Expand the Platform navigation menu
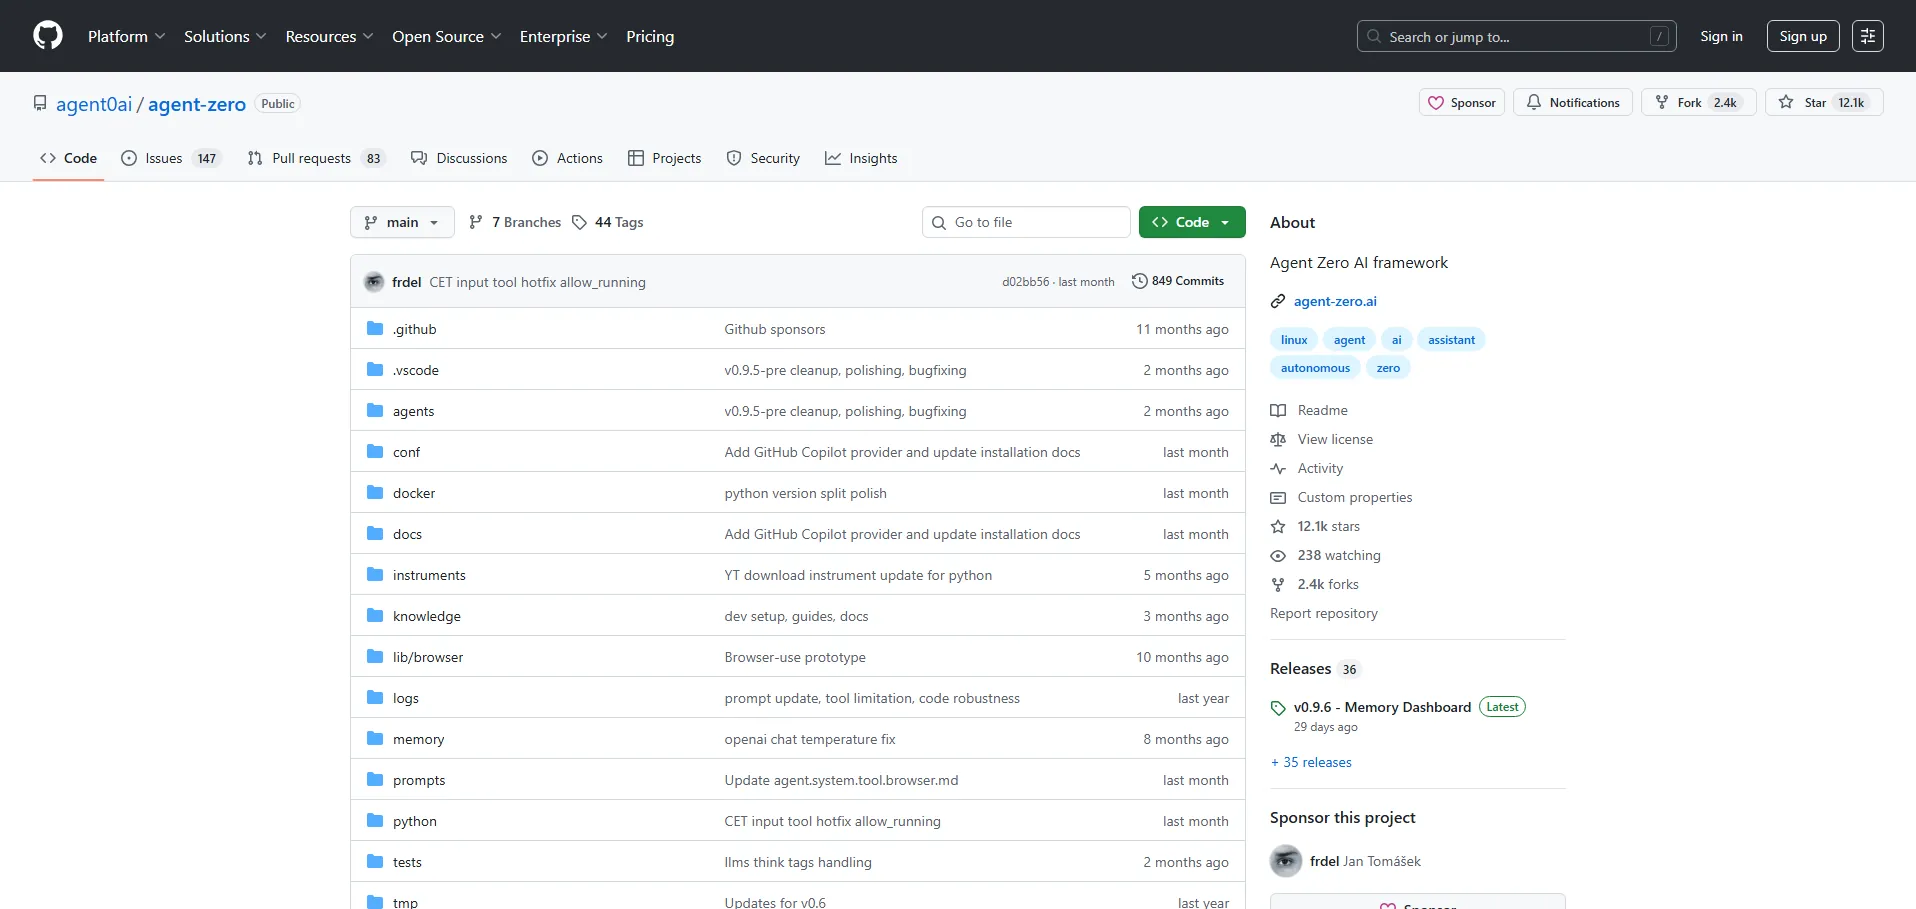Image resolution: width=1916 pixels, height=909 pixels. (126, 36)
